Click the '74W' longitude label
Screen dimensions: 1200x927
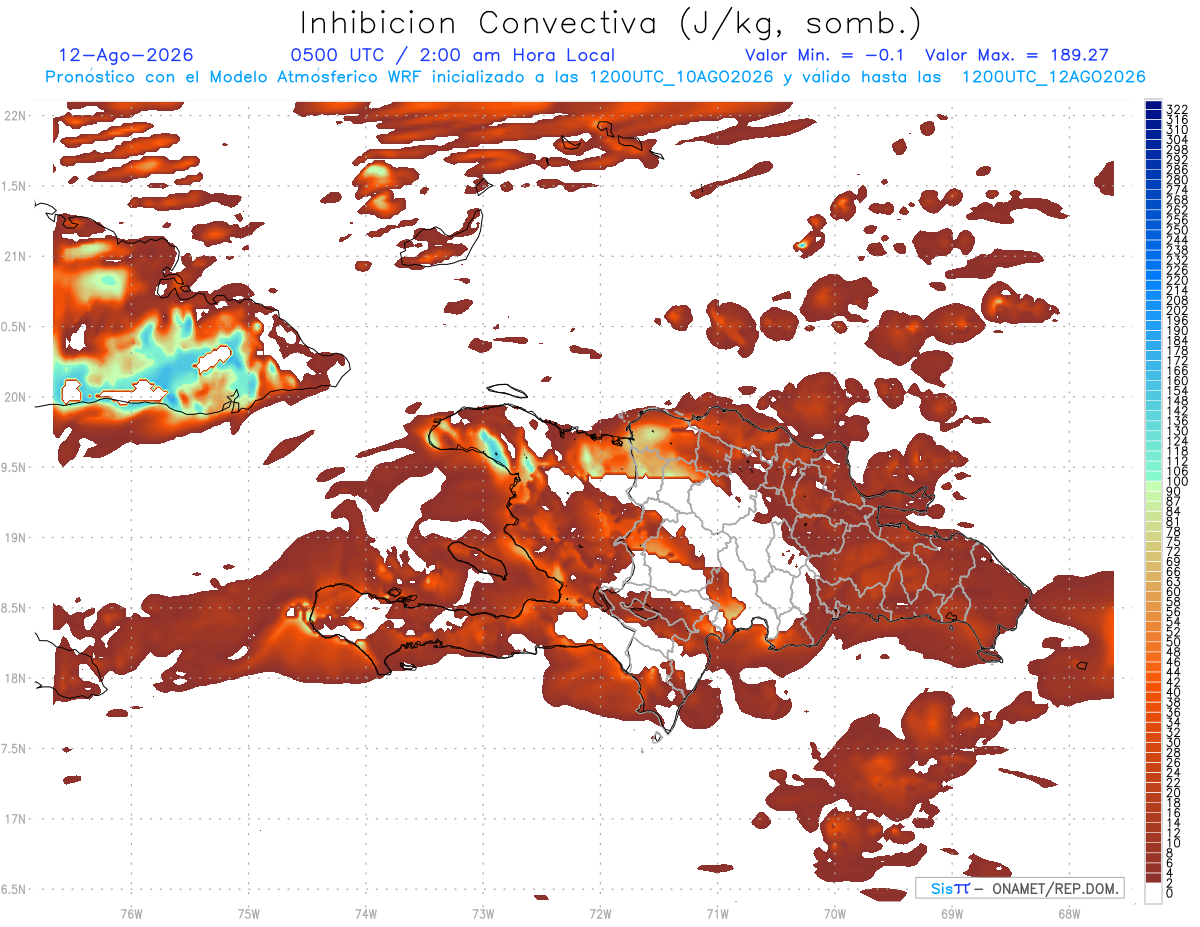coord(366,913)
